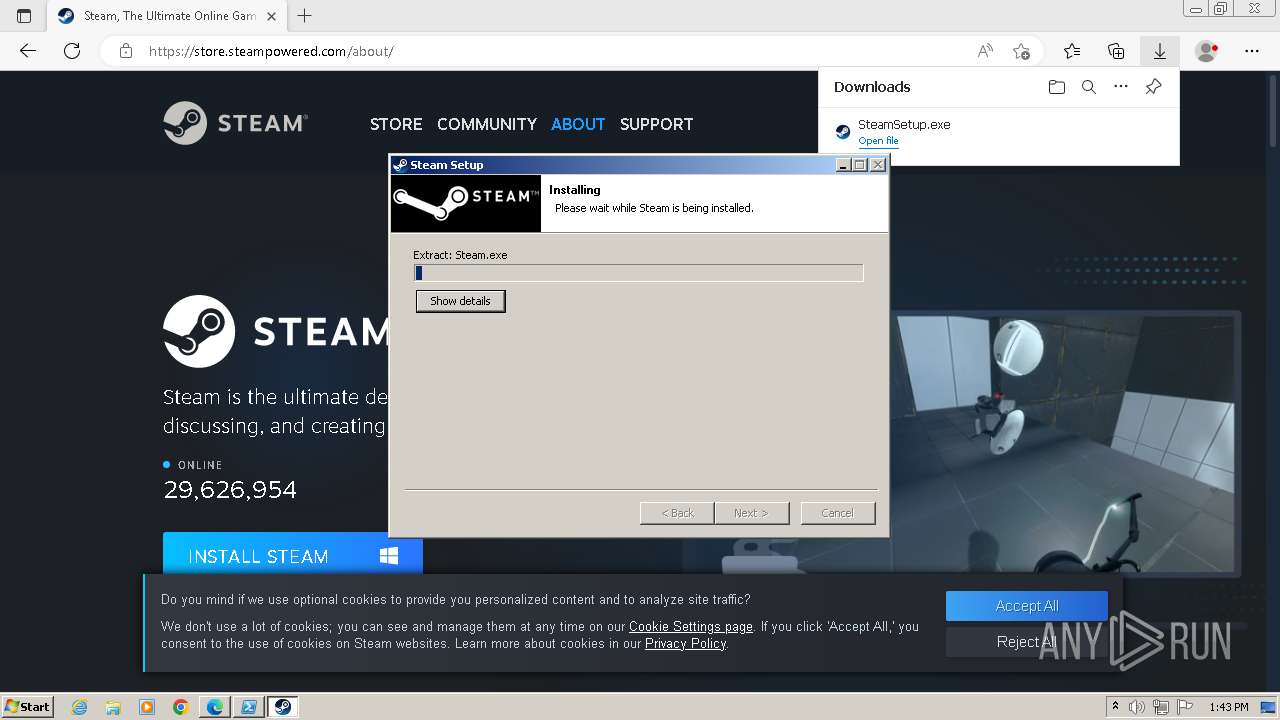Open the downloads folder

pyautogui.click(x=1057, y=87)
